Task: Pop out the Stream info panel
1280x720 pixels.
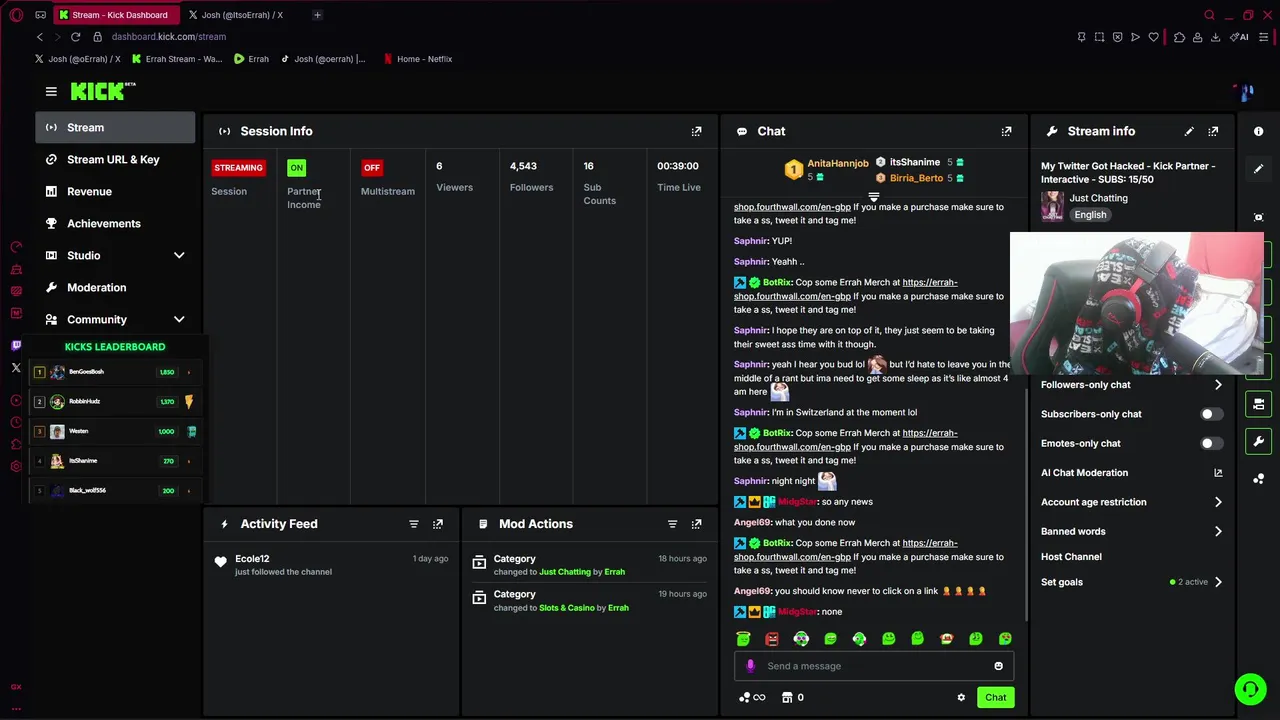Action: (x=1213, y=131)
